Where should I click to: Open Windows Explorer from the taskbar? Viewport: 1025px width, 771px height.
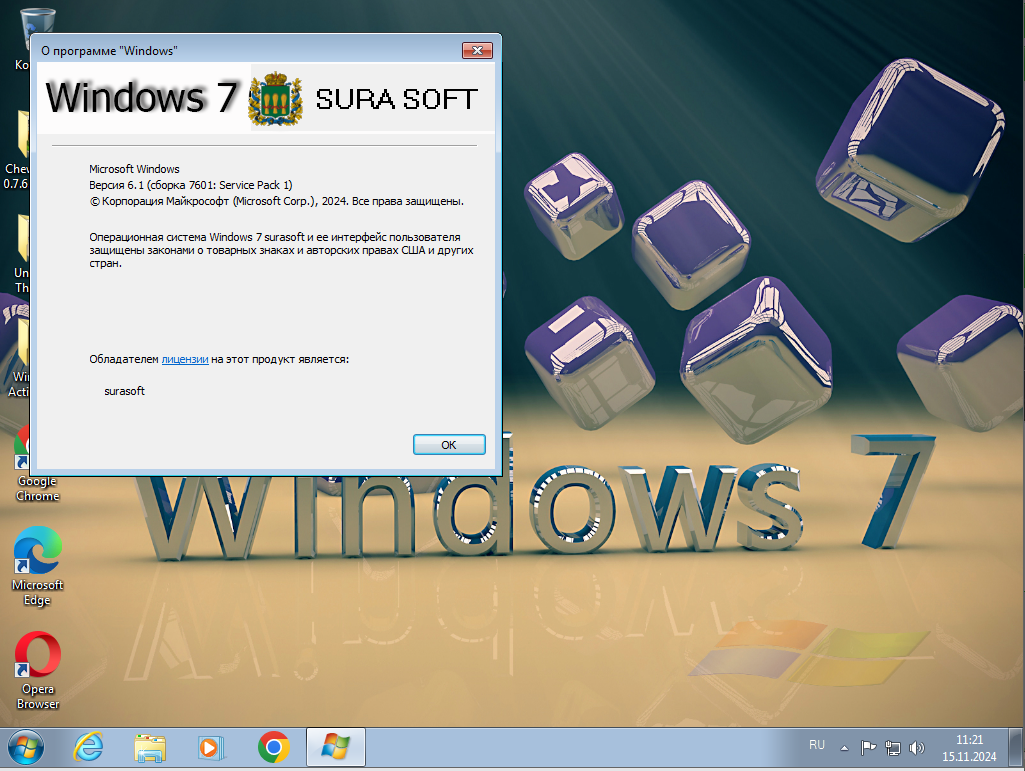[150, 747]
